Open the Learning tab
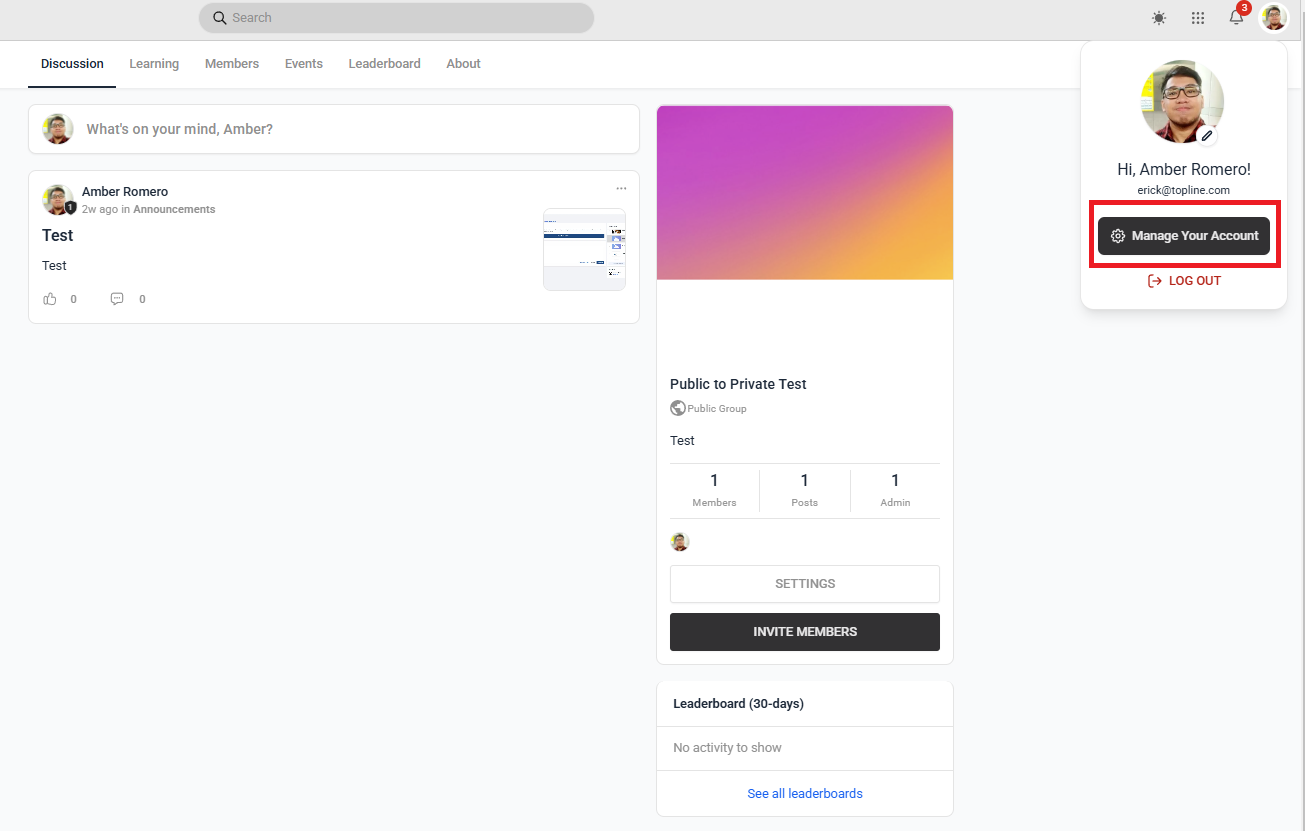Viewport: 1305px width, 831px height. click(154, 64)
